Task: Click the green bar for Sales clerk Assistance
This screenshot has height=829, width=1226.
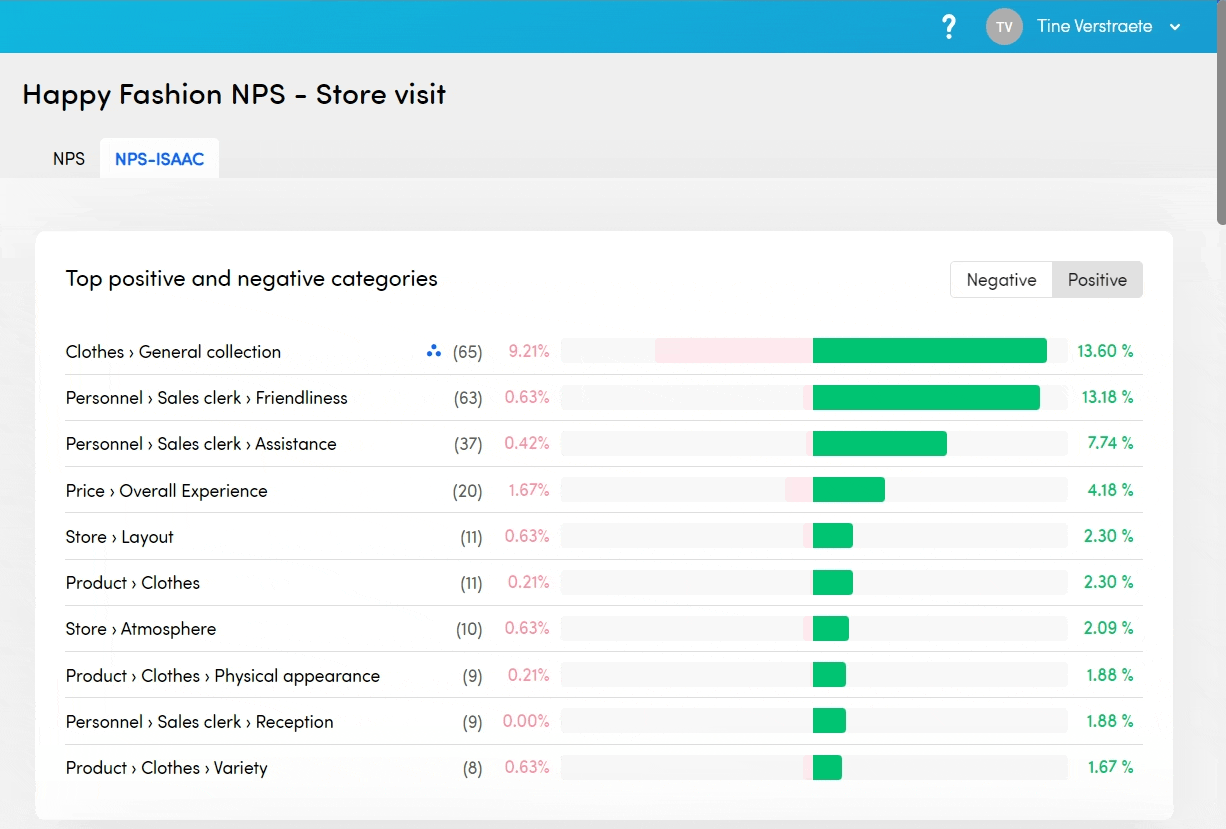Action: coord(879,444)
